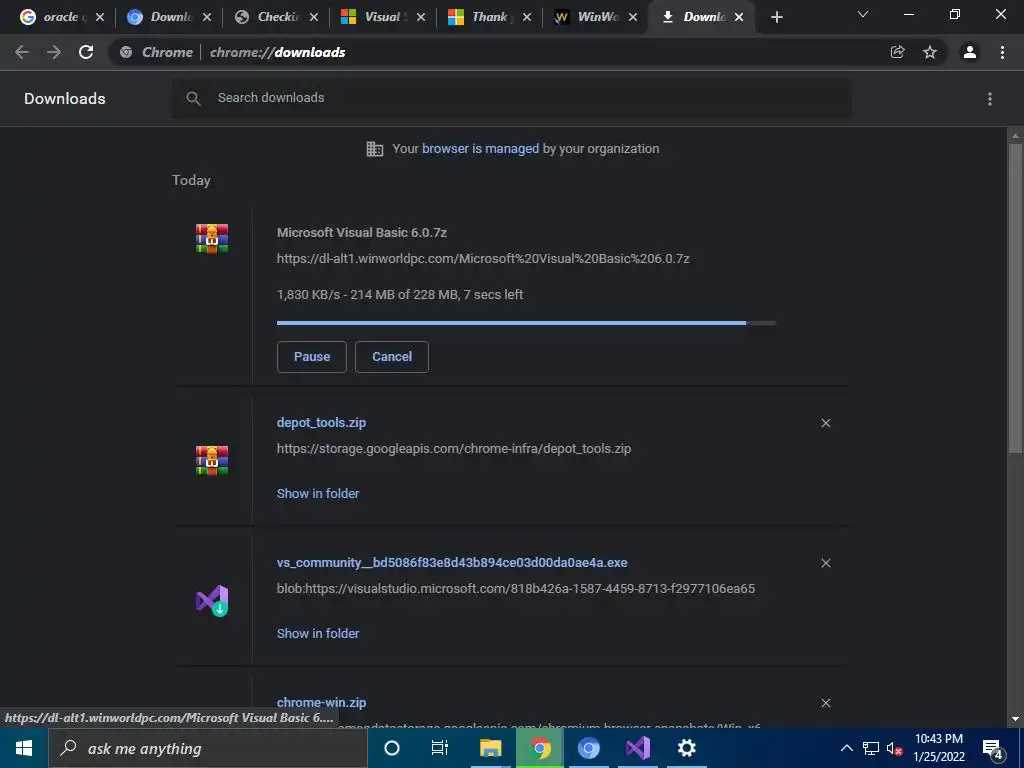The height and width of the screenshot is (768, 1024).
Task: Open the Windows Start menu
Action: pyautogui.click(x=24, y=748)
